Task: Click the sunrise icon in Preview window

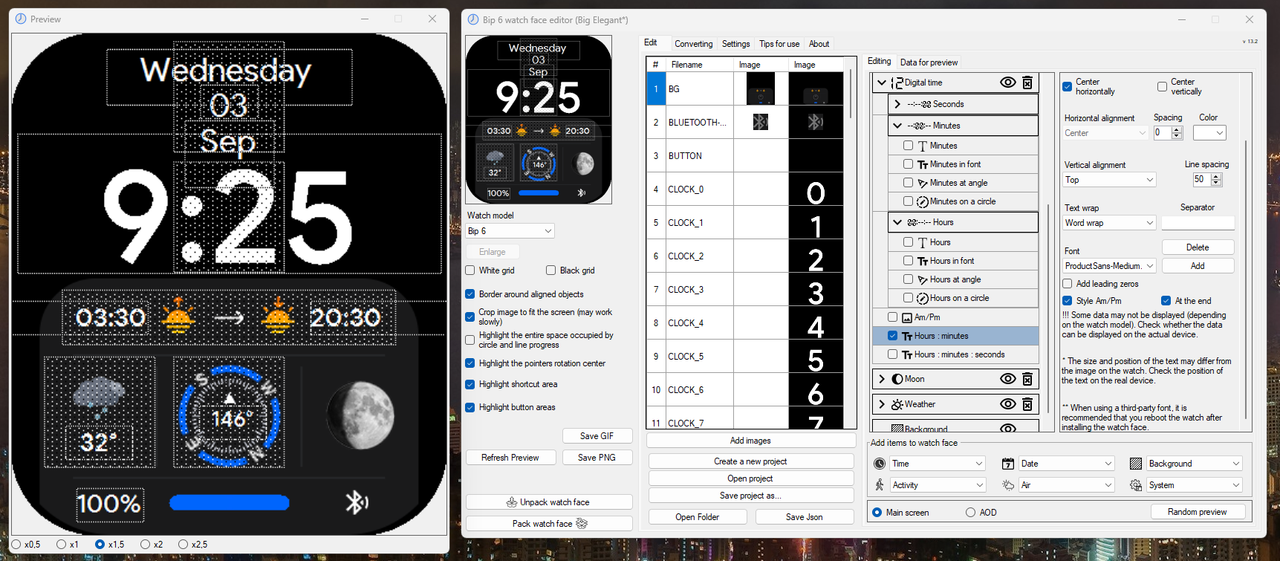Action: (177, 317)
